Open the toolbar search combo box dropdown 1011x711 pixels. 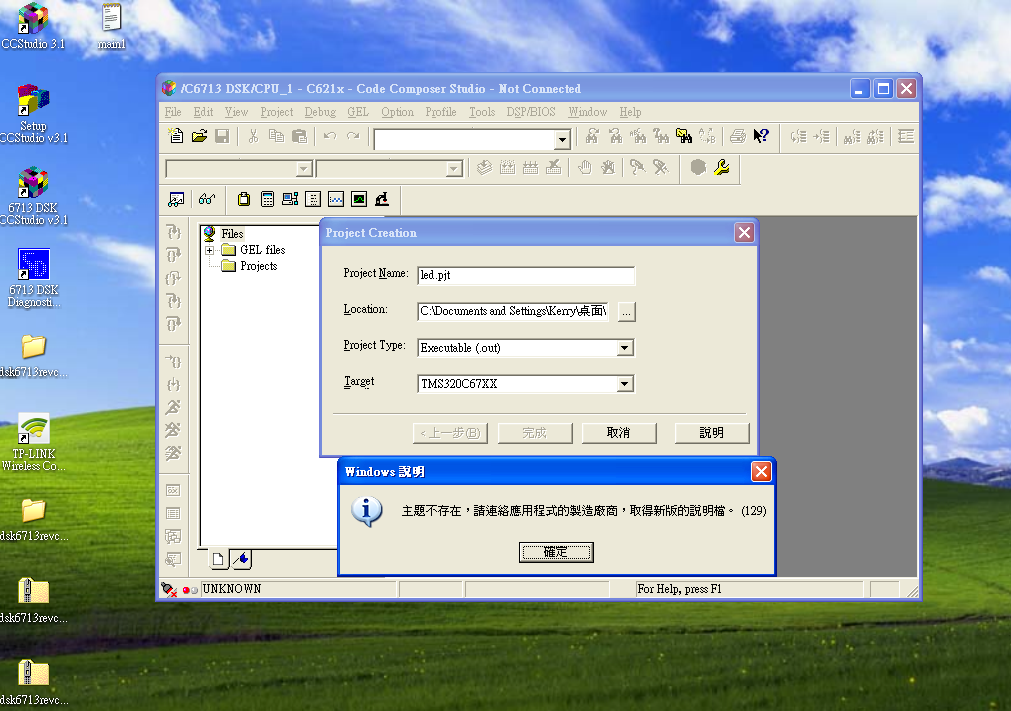click(562, 139)
